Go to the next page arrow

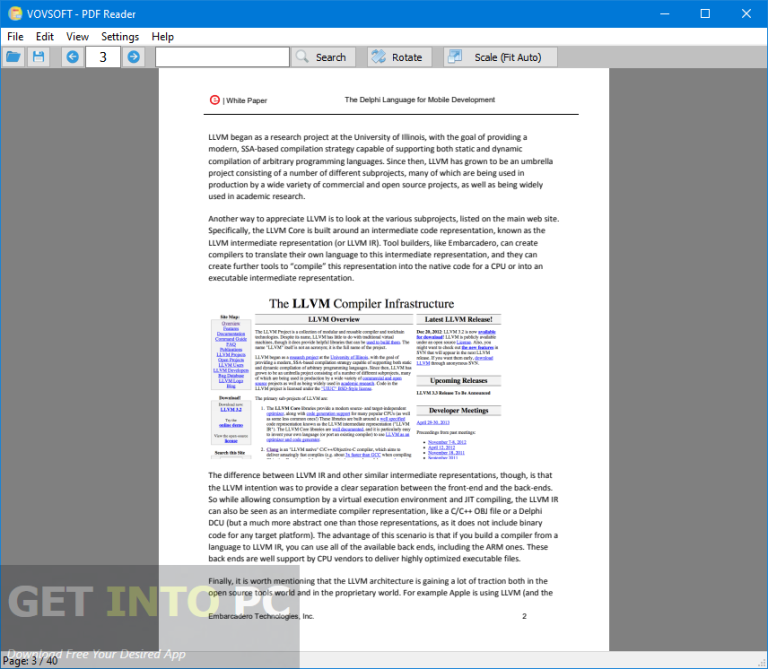(133, 57)
